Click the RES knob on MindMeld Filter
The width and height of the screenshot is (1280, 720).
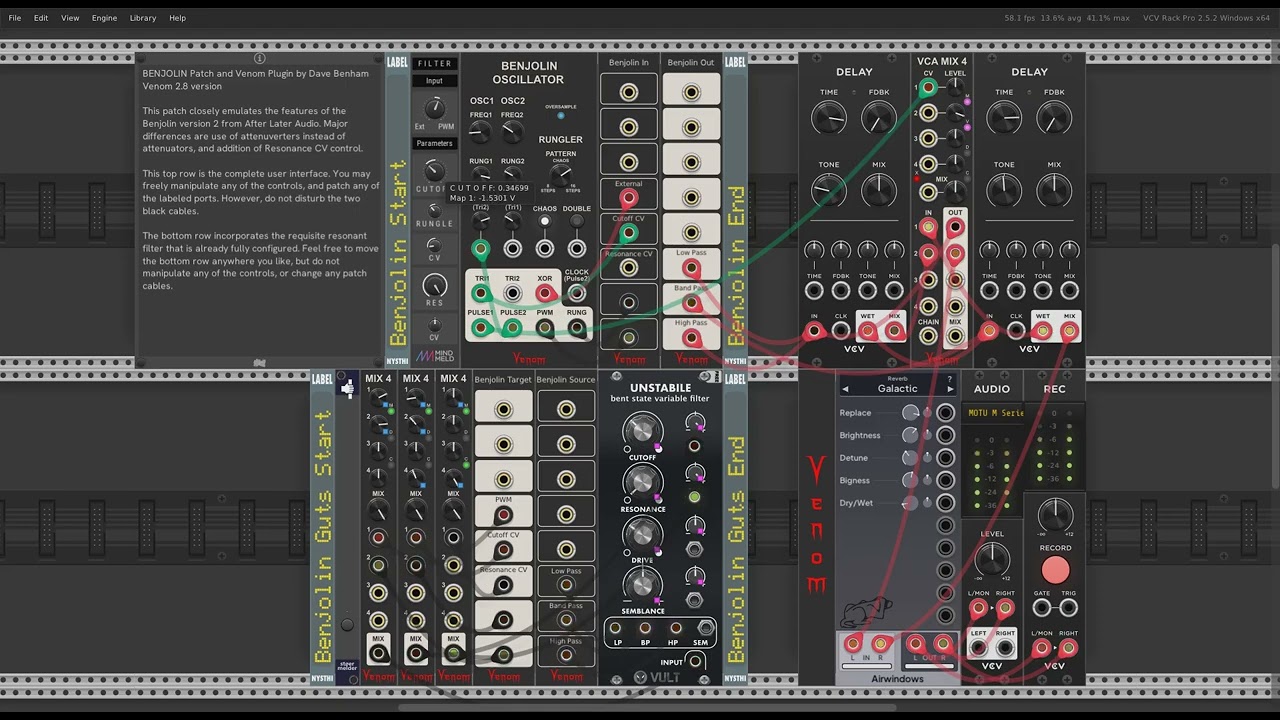(434, 287)
